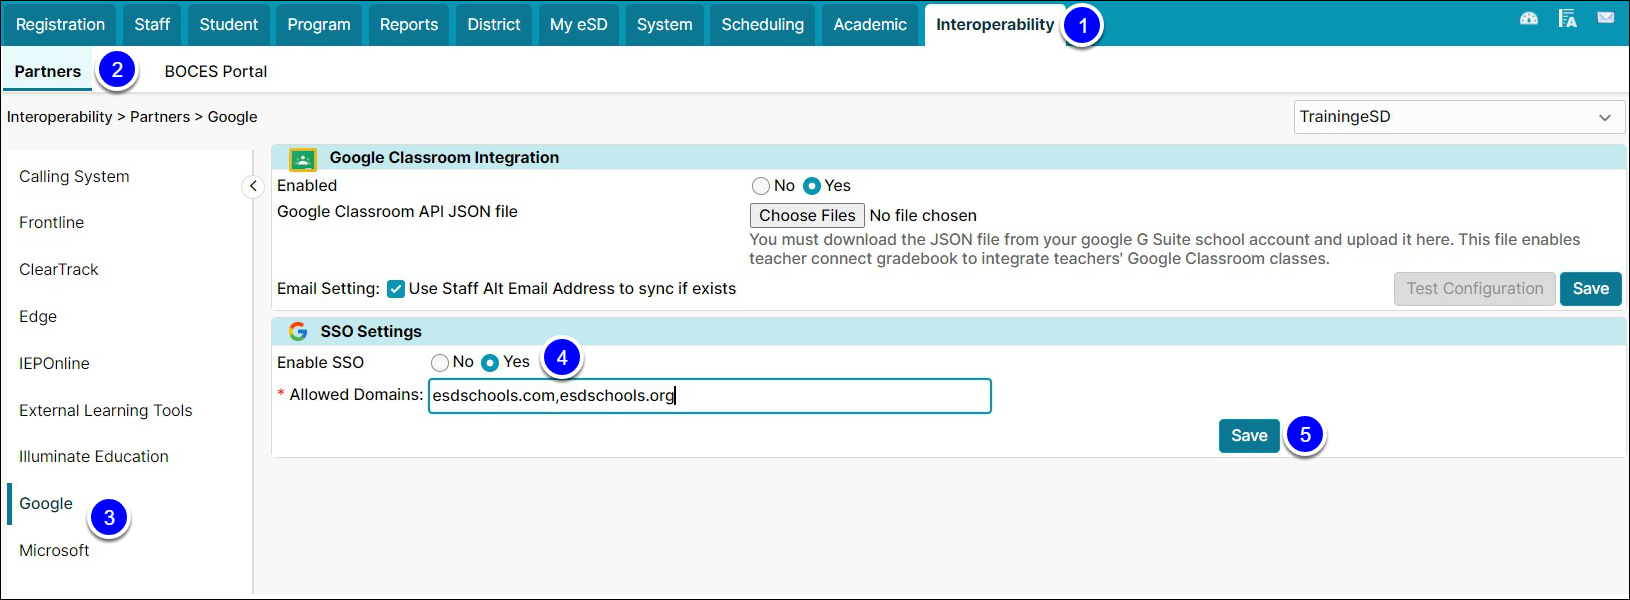Set Google Classroom Enabled to No
The height and width of the screenshot is (600, 1630).
coord(761,186)
